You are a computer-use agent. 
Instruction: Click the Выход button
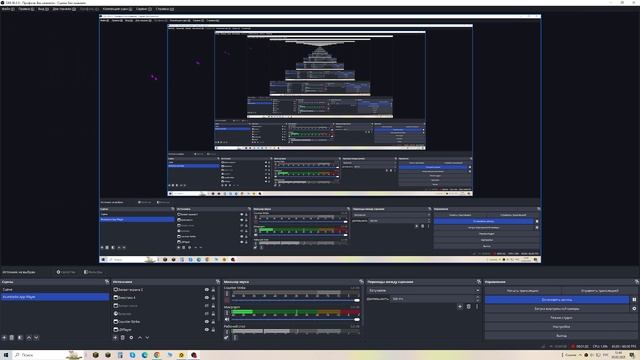[561, 336]
